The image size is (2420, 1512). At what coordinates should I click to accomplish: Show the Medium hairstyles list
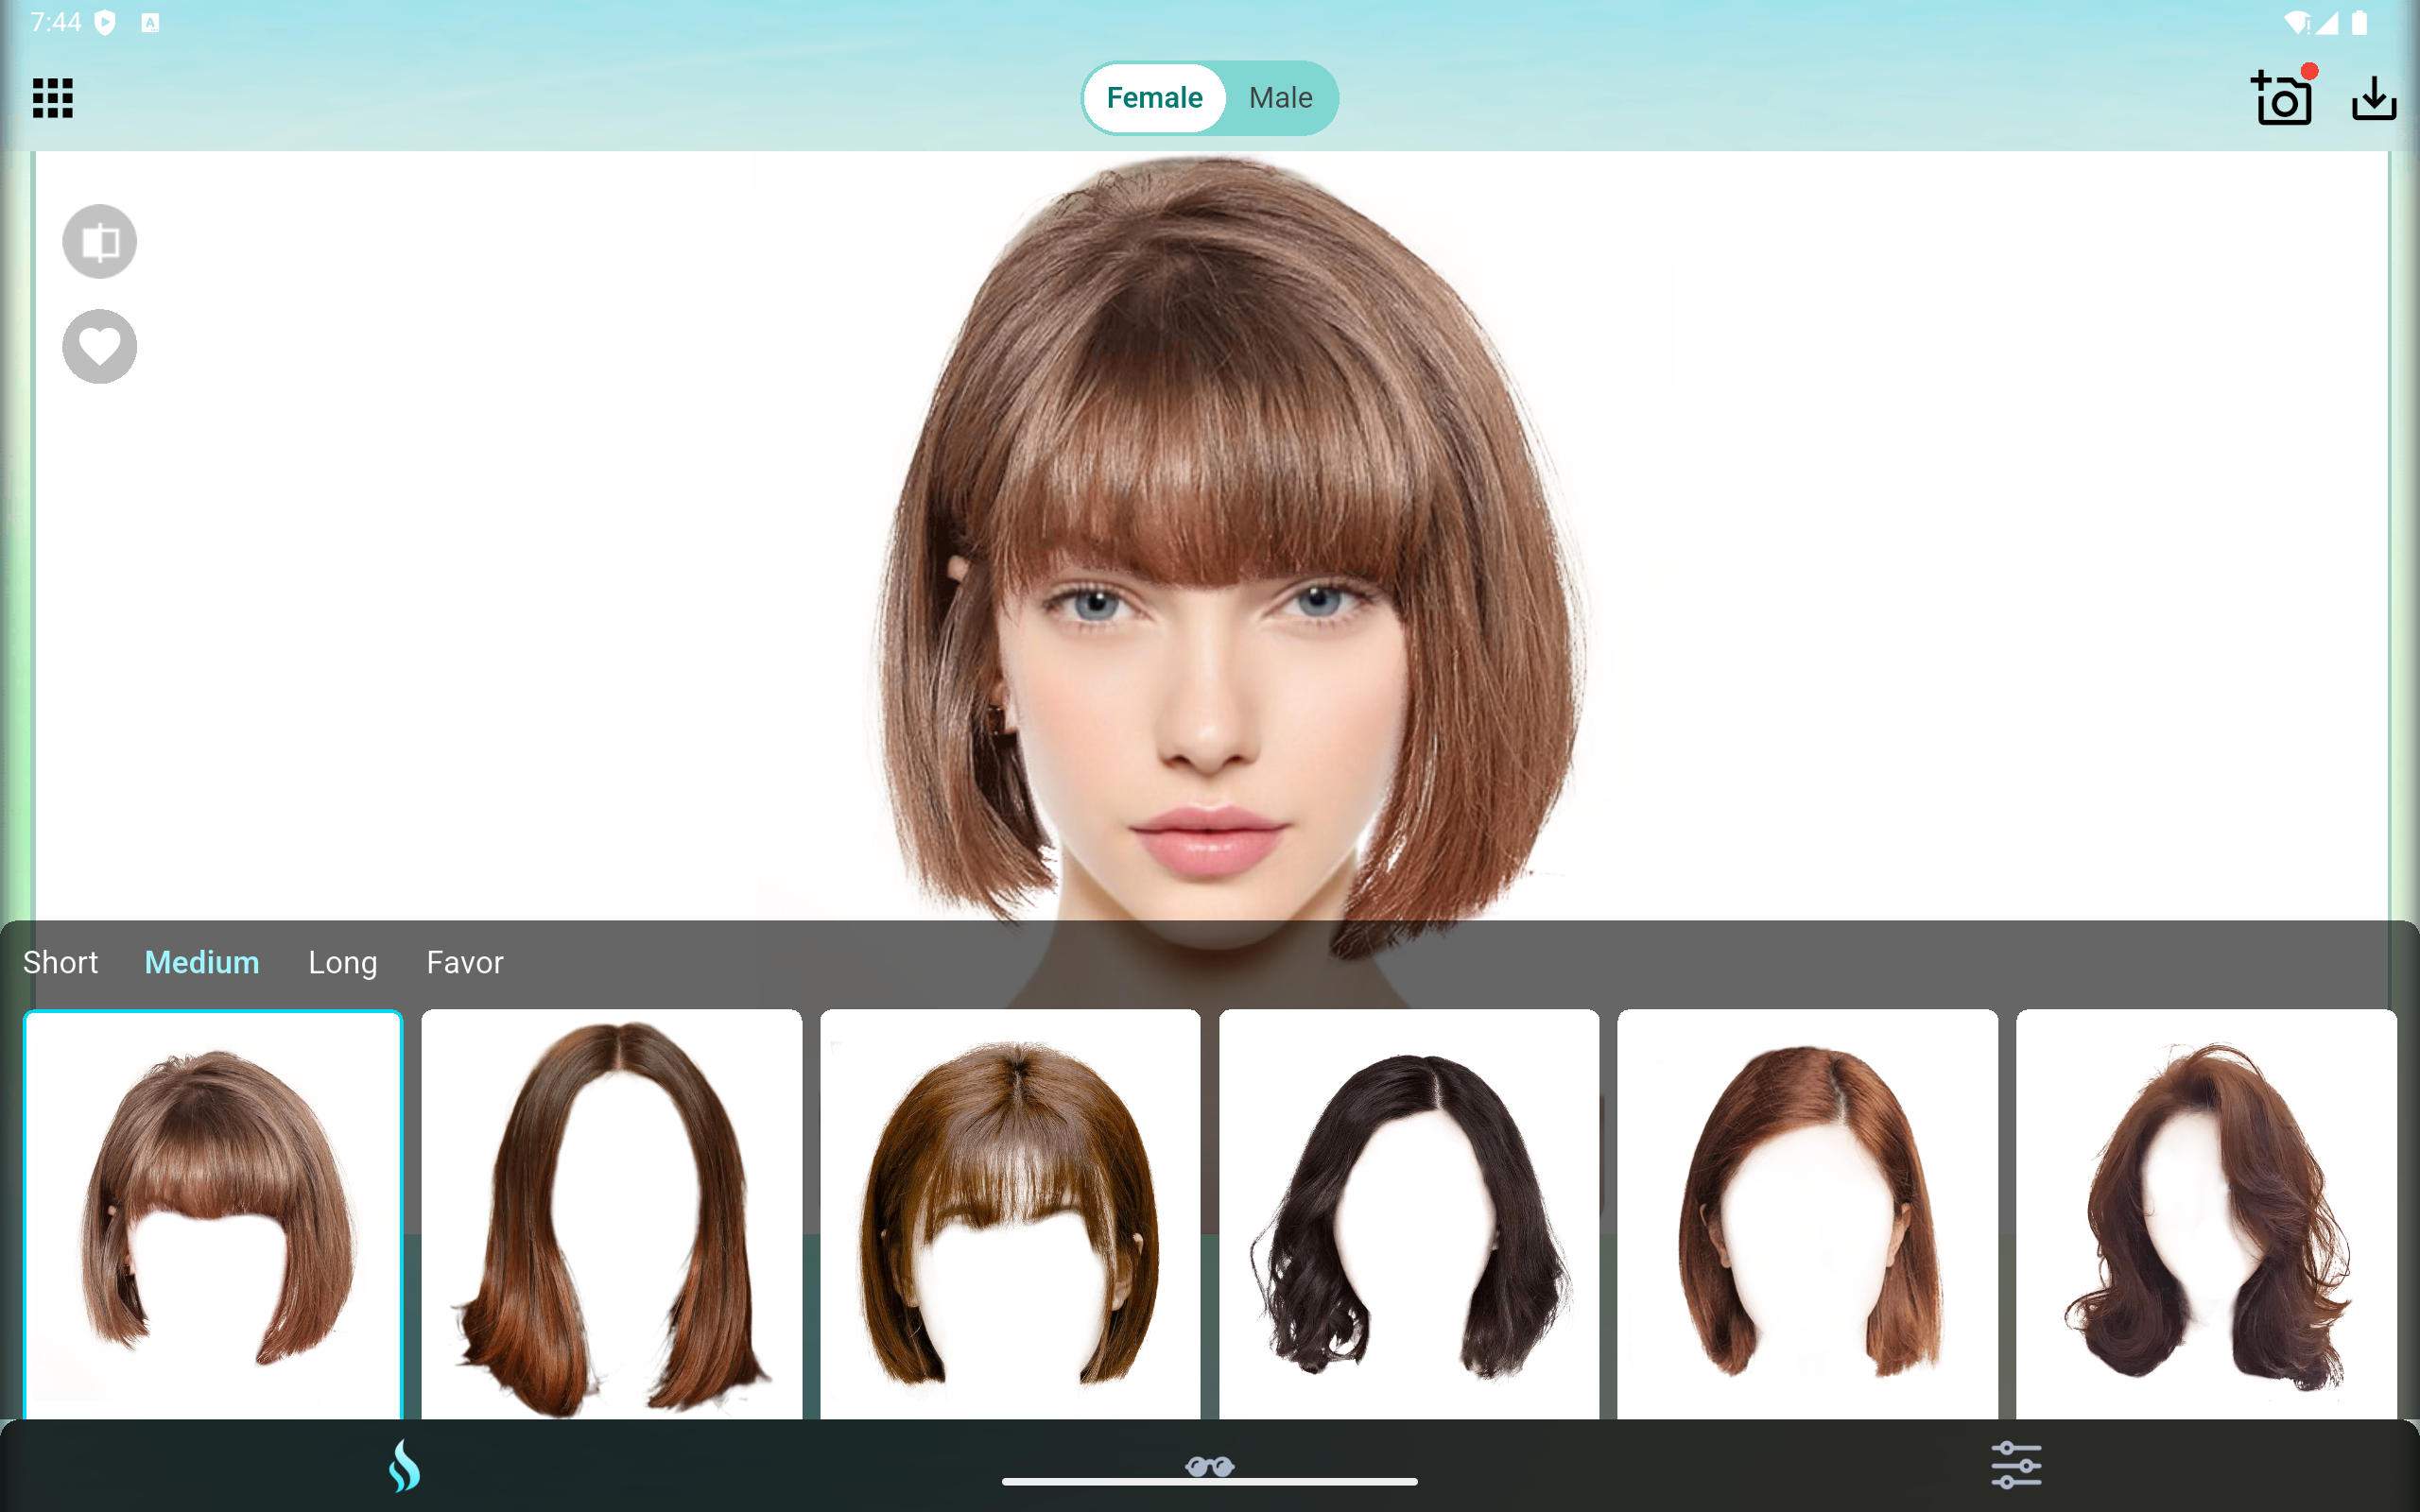(201, 962)
